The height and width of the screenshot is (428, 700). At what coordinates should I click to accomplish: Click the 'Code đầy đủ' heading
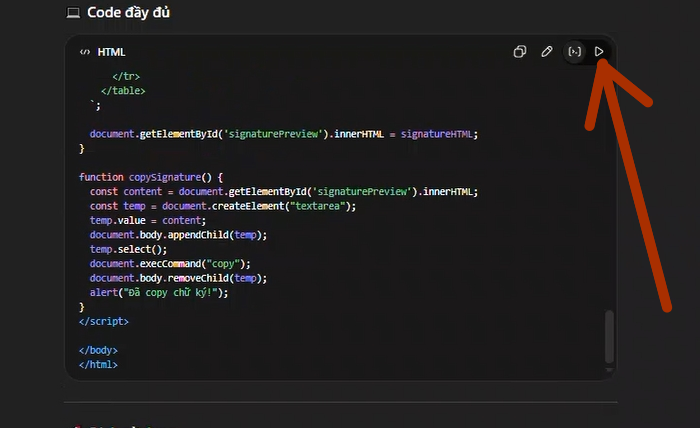point(128,12)
